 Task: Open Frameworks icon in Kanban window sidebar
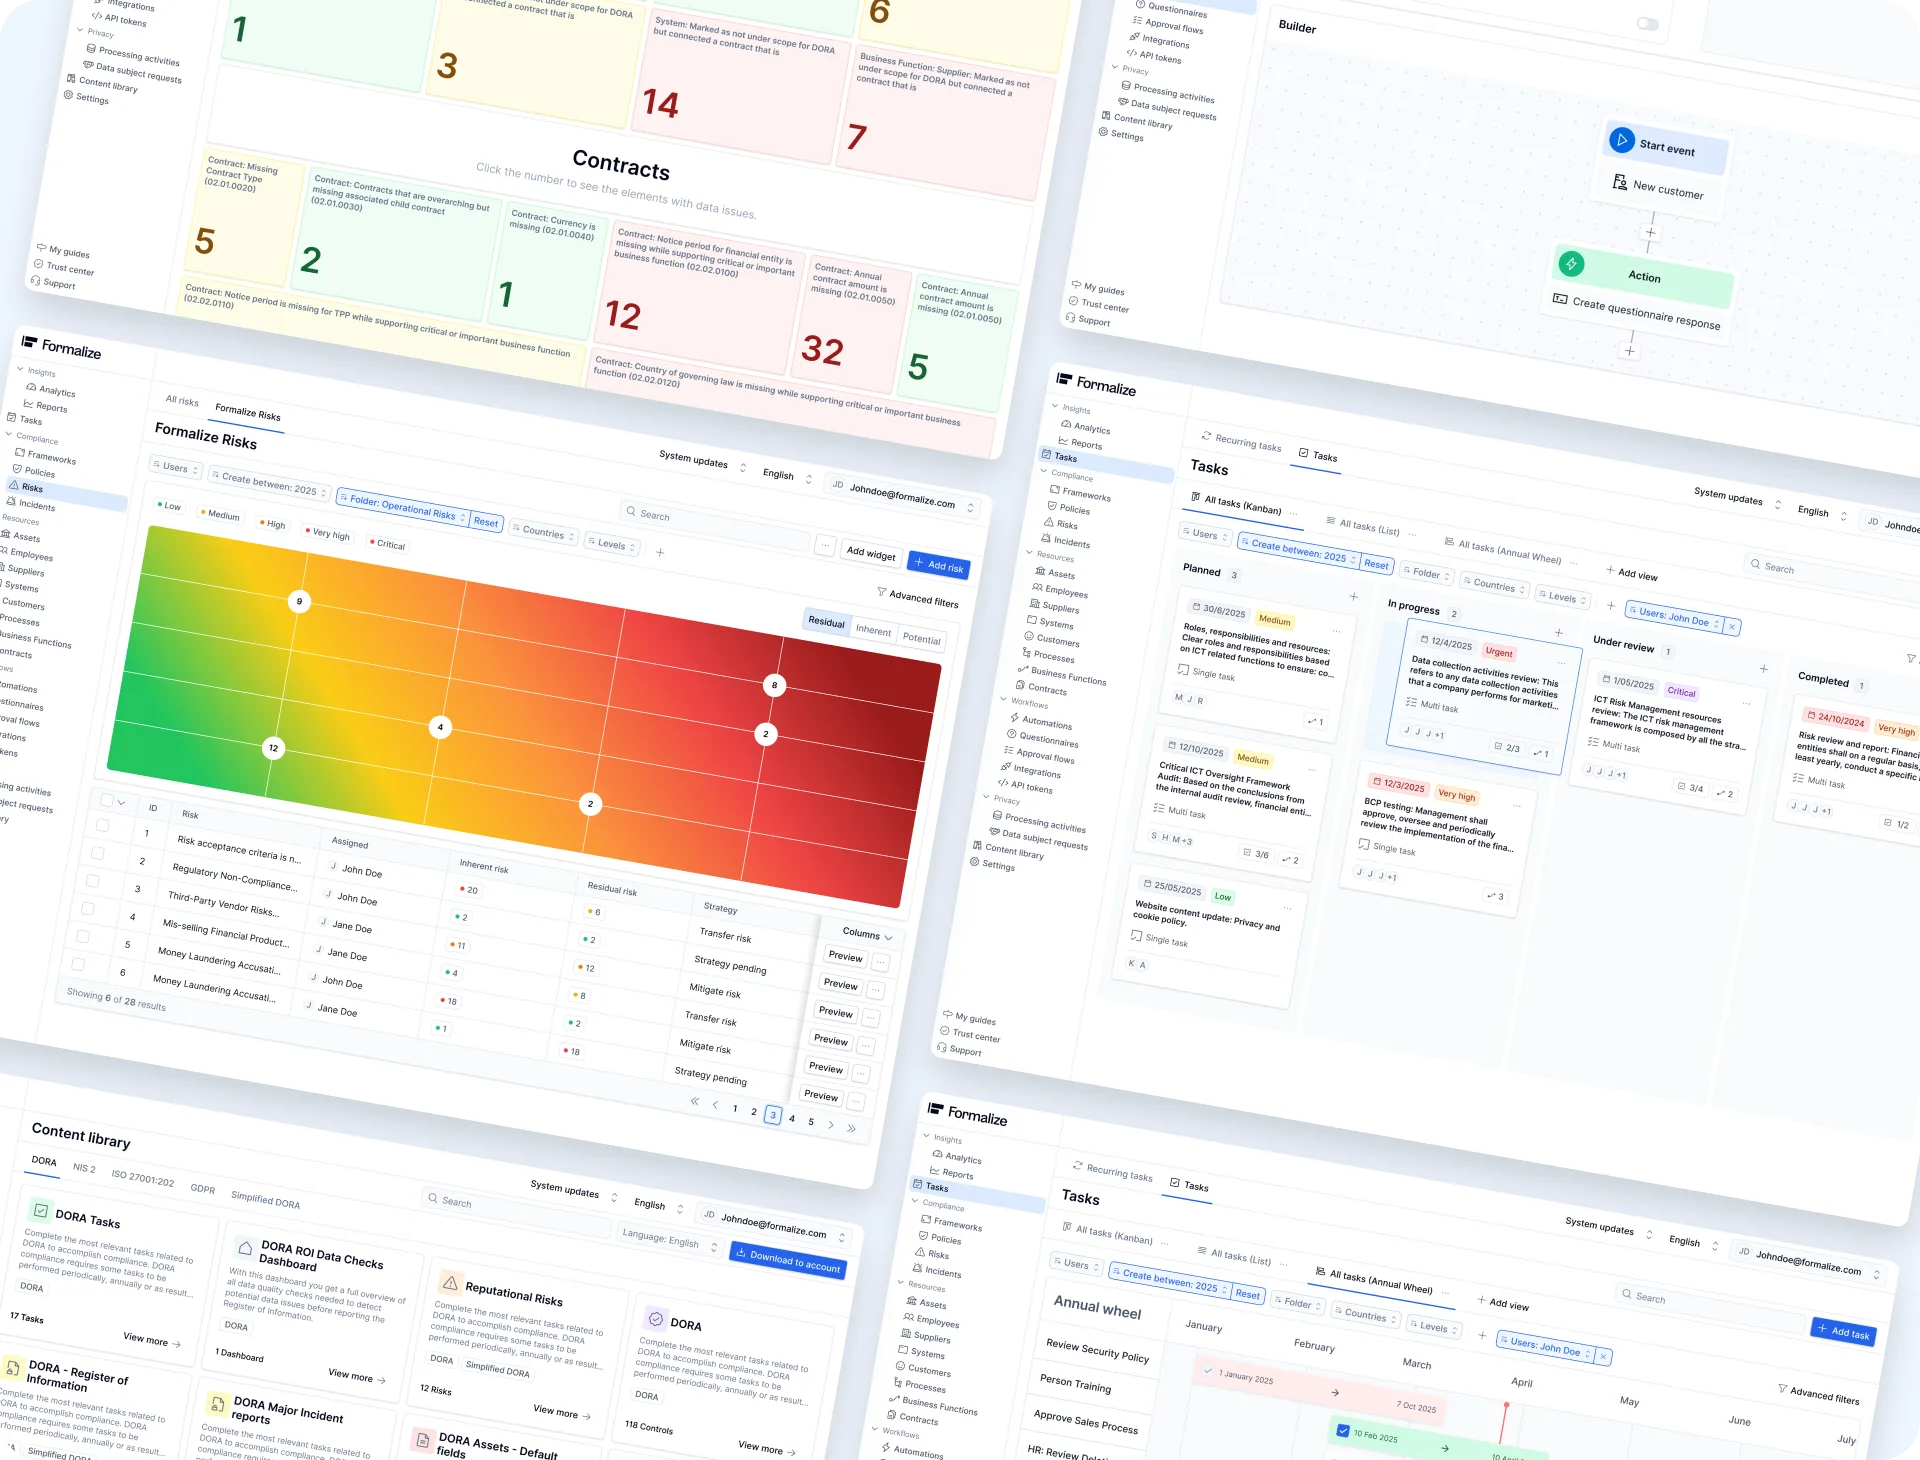(1055, 490)
